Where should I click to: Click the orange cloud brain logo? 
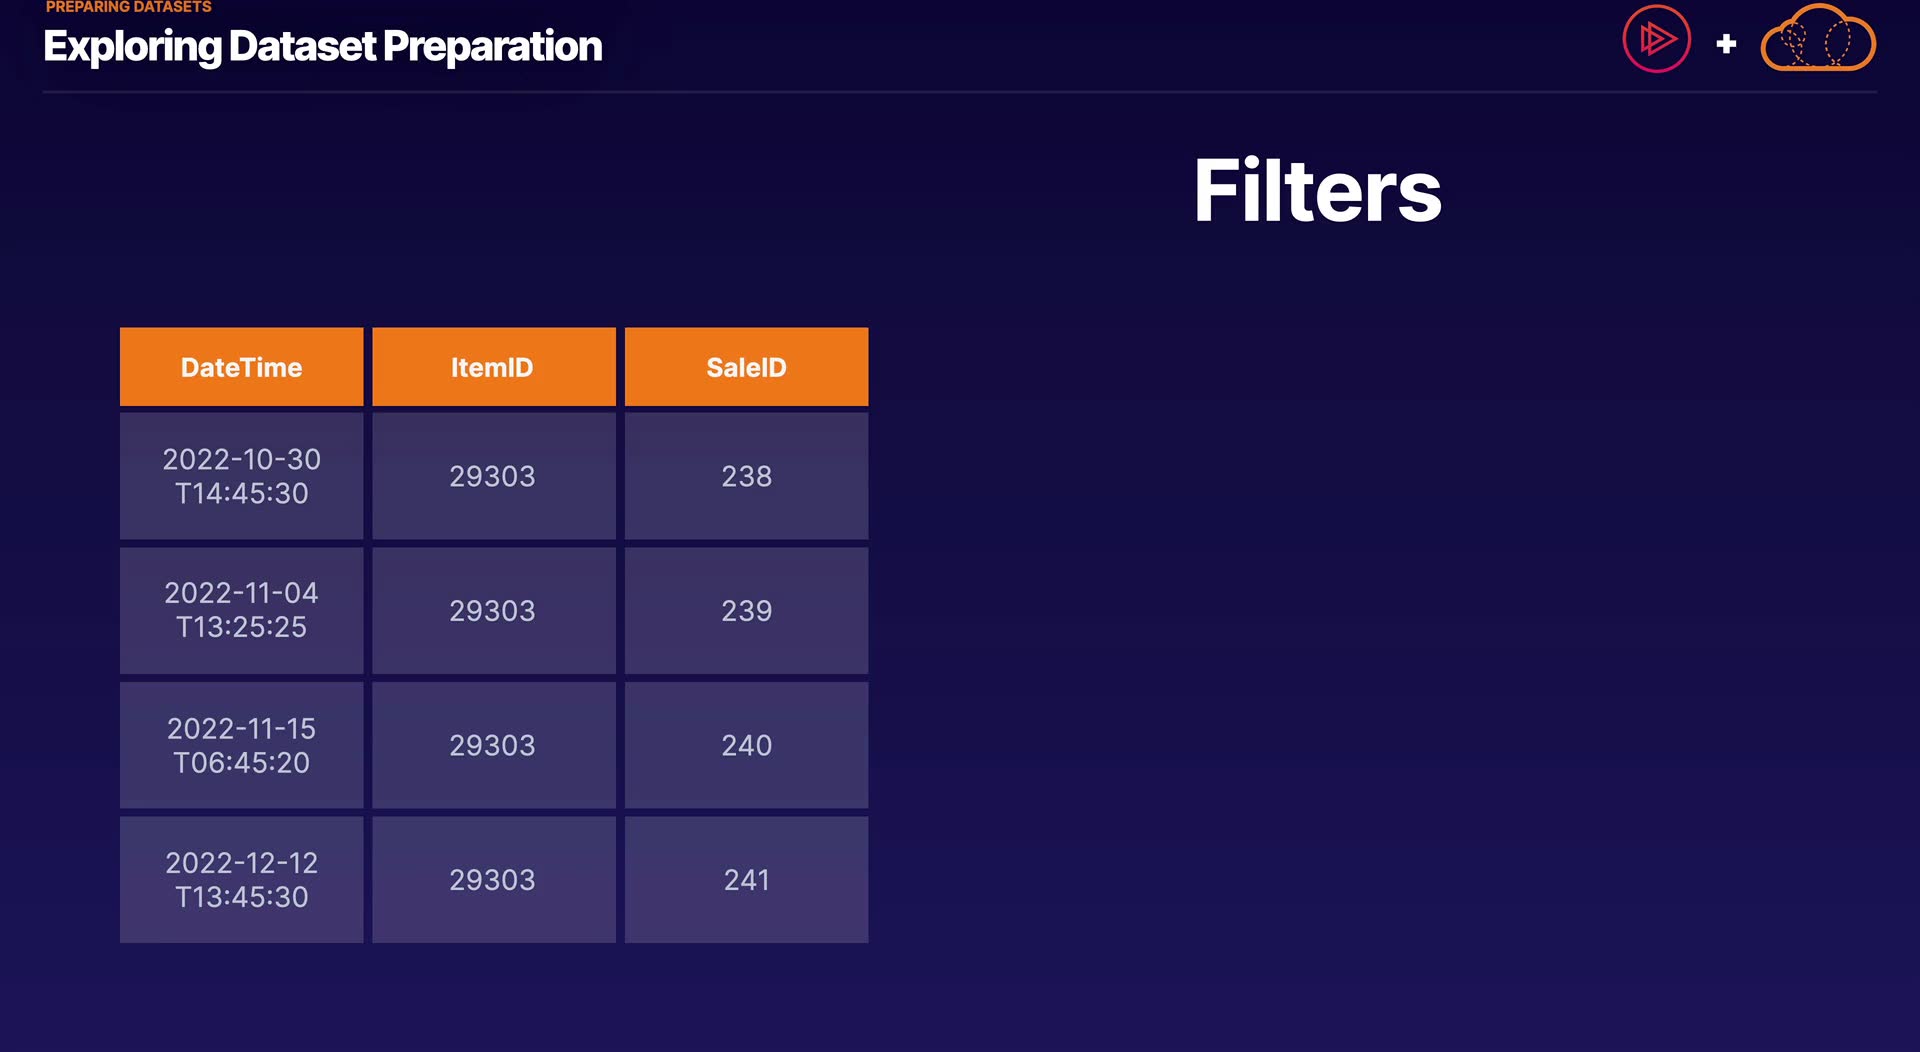pyautogui.click(x=1817, y=41)
